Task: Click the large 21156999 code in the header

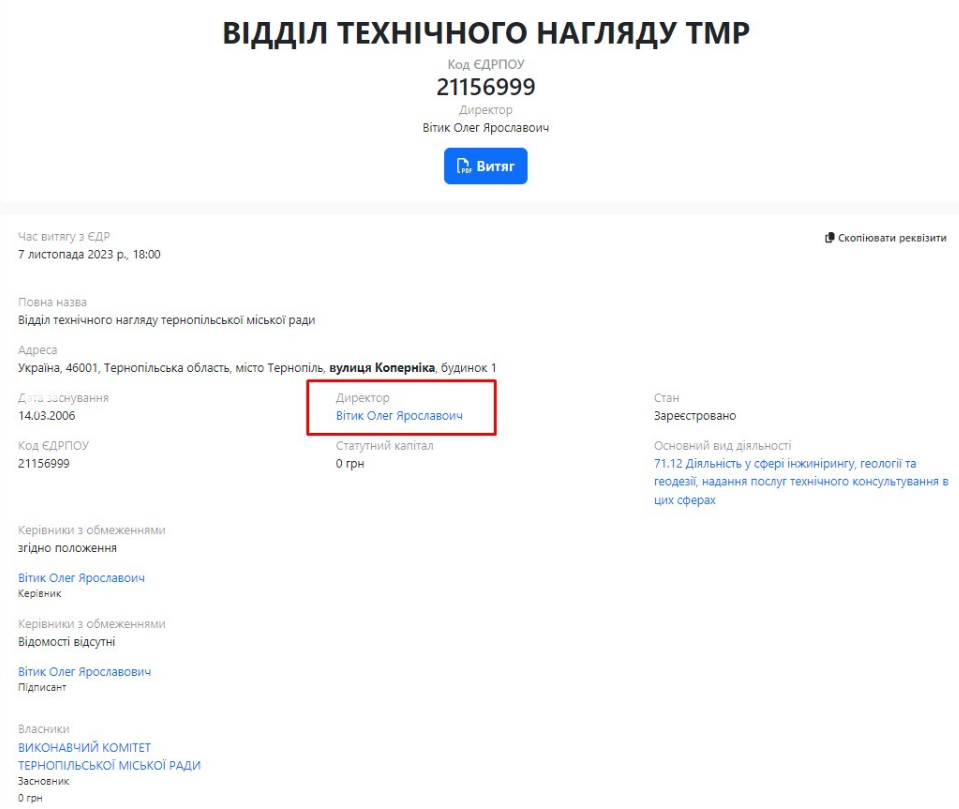Action: pyautogui.click(x=485, y=87)
